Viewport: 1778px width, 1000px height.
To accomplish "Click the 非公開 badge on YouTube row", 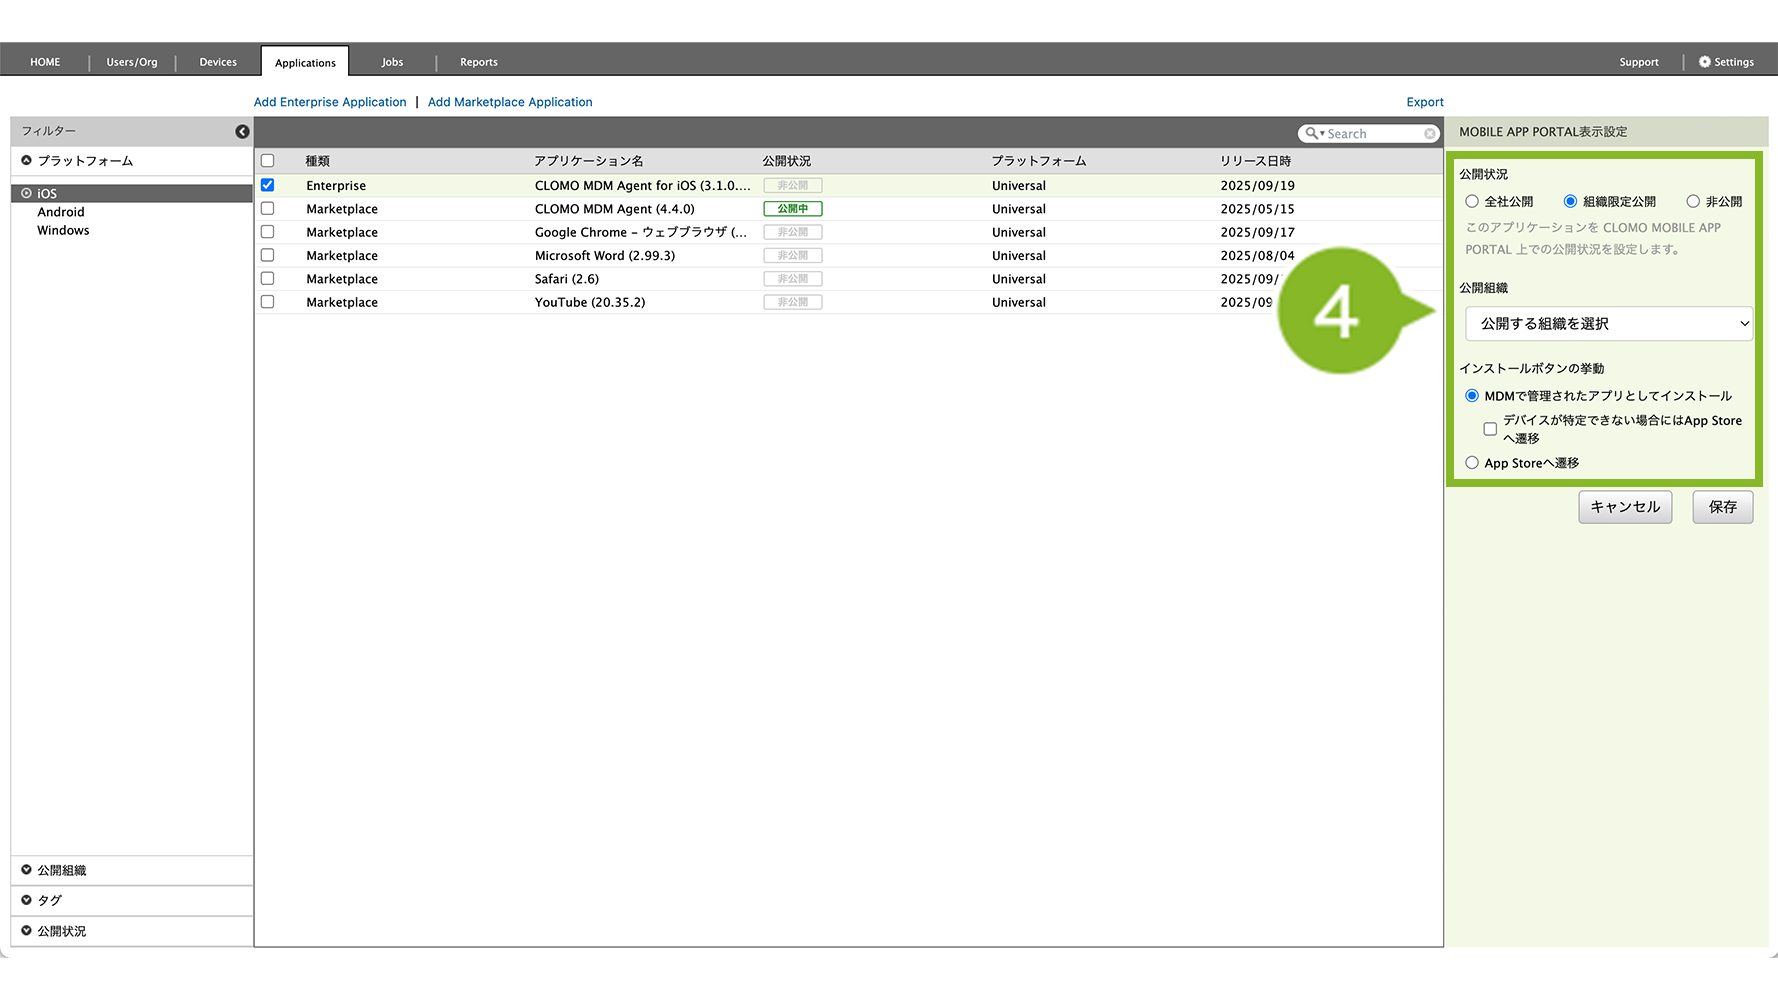I will pos(792,302).
